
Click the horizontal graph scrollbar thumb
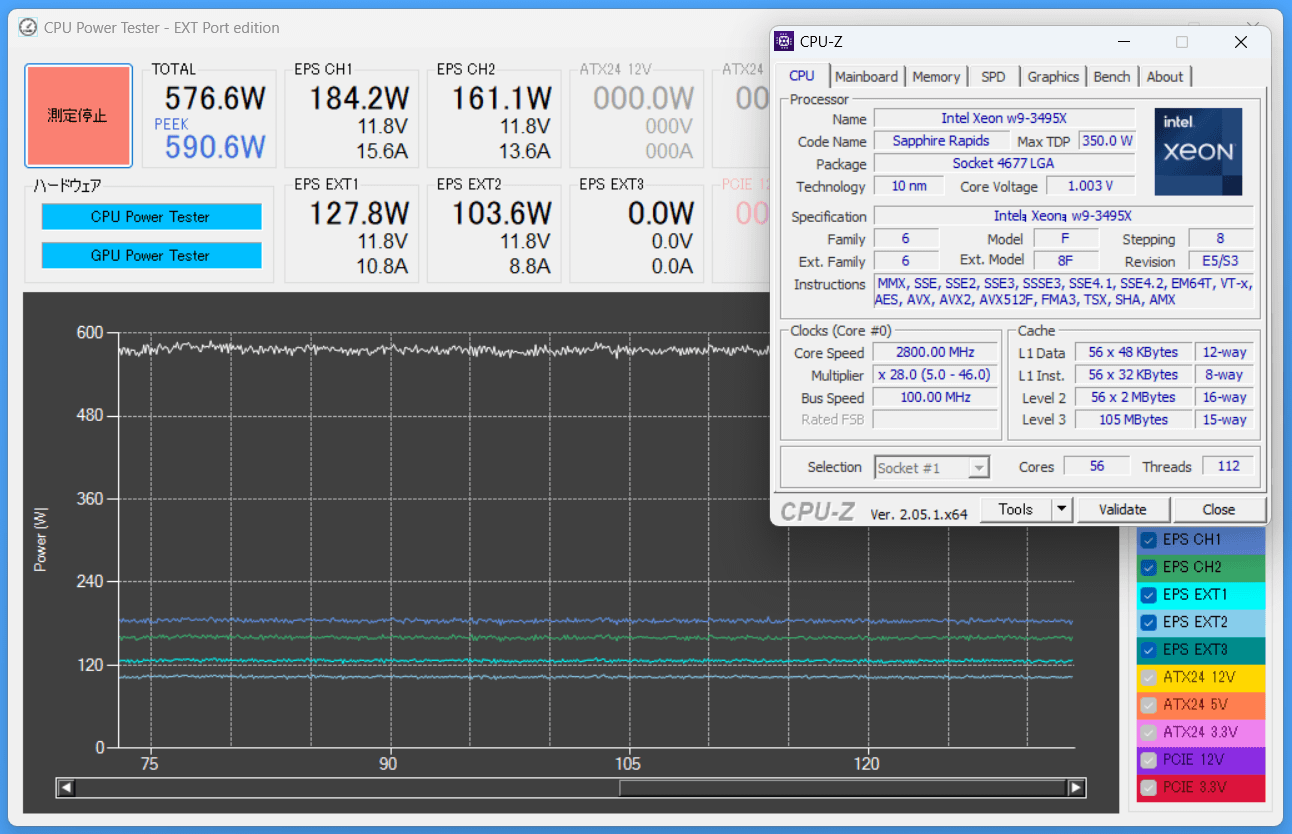843,788
